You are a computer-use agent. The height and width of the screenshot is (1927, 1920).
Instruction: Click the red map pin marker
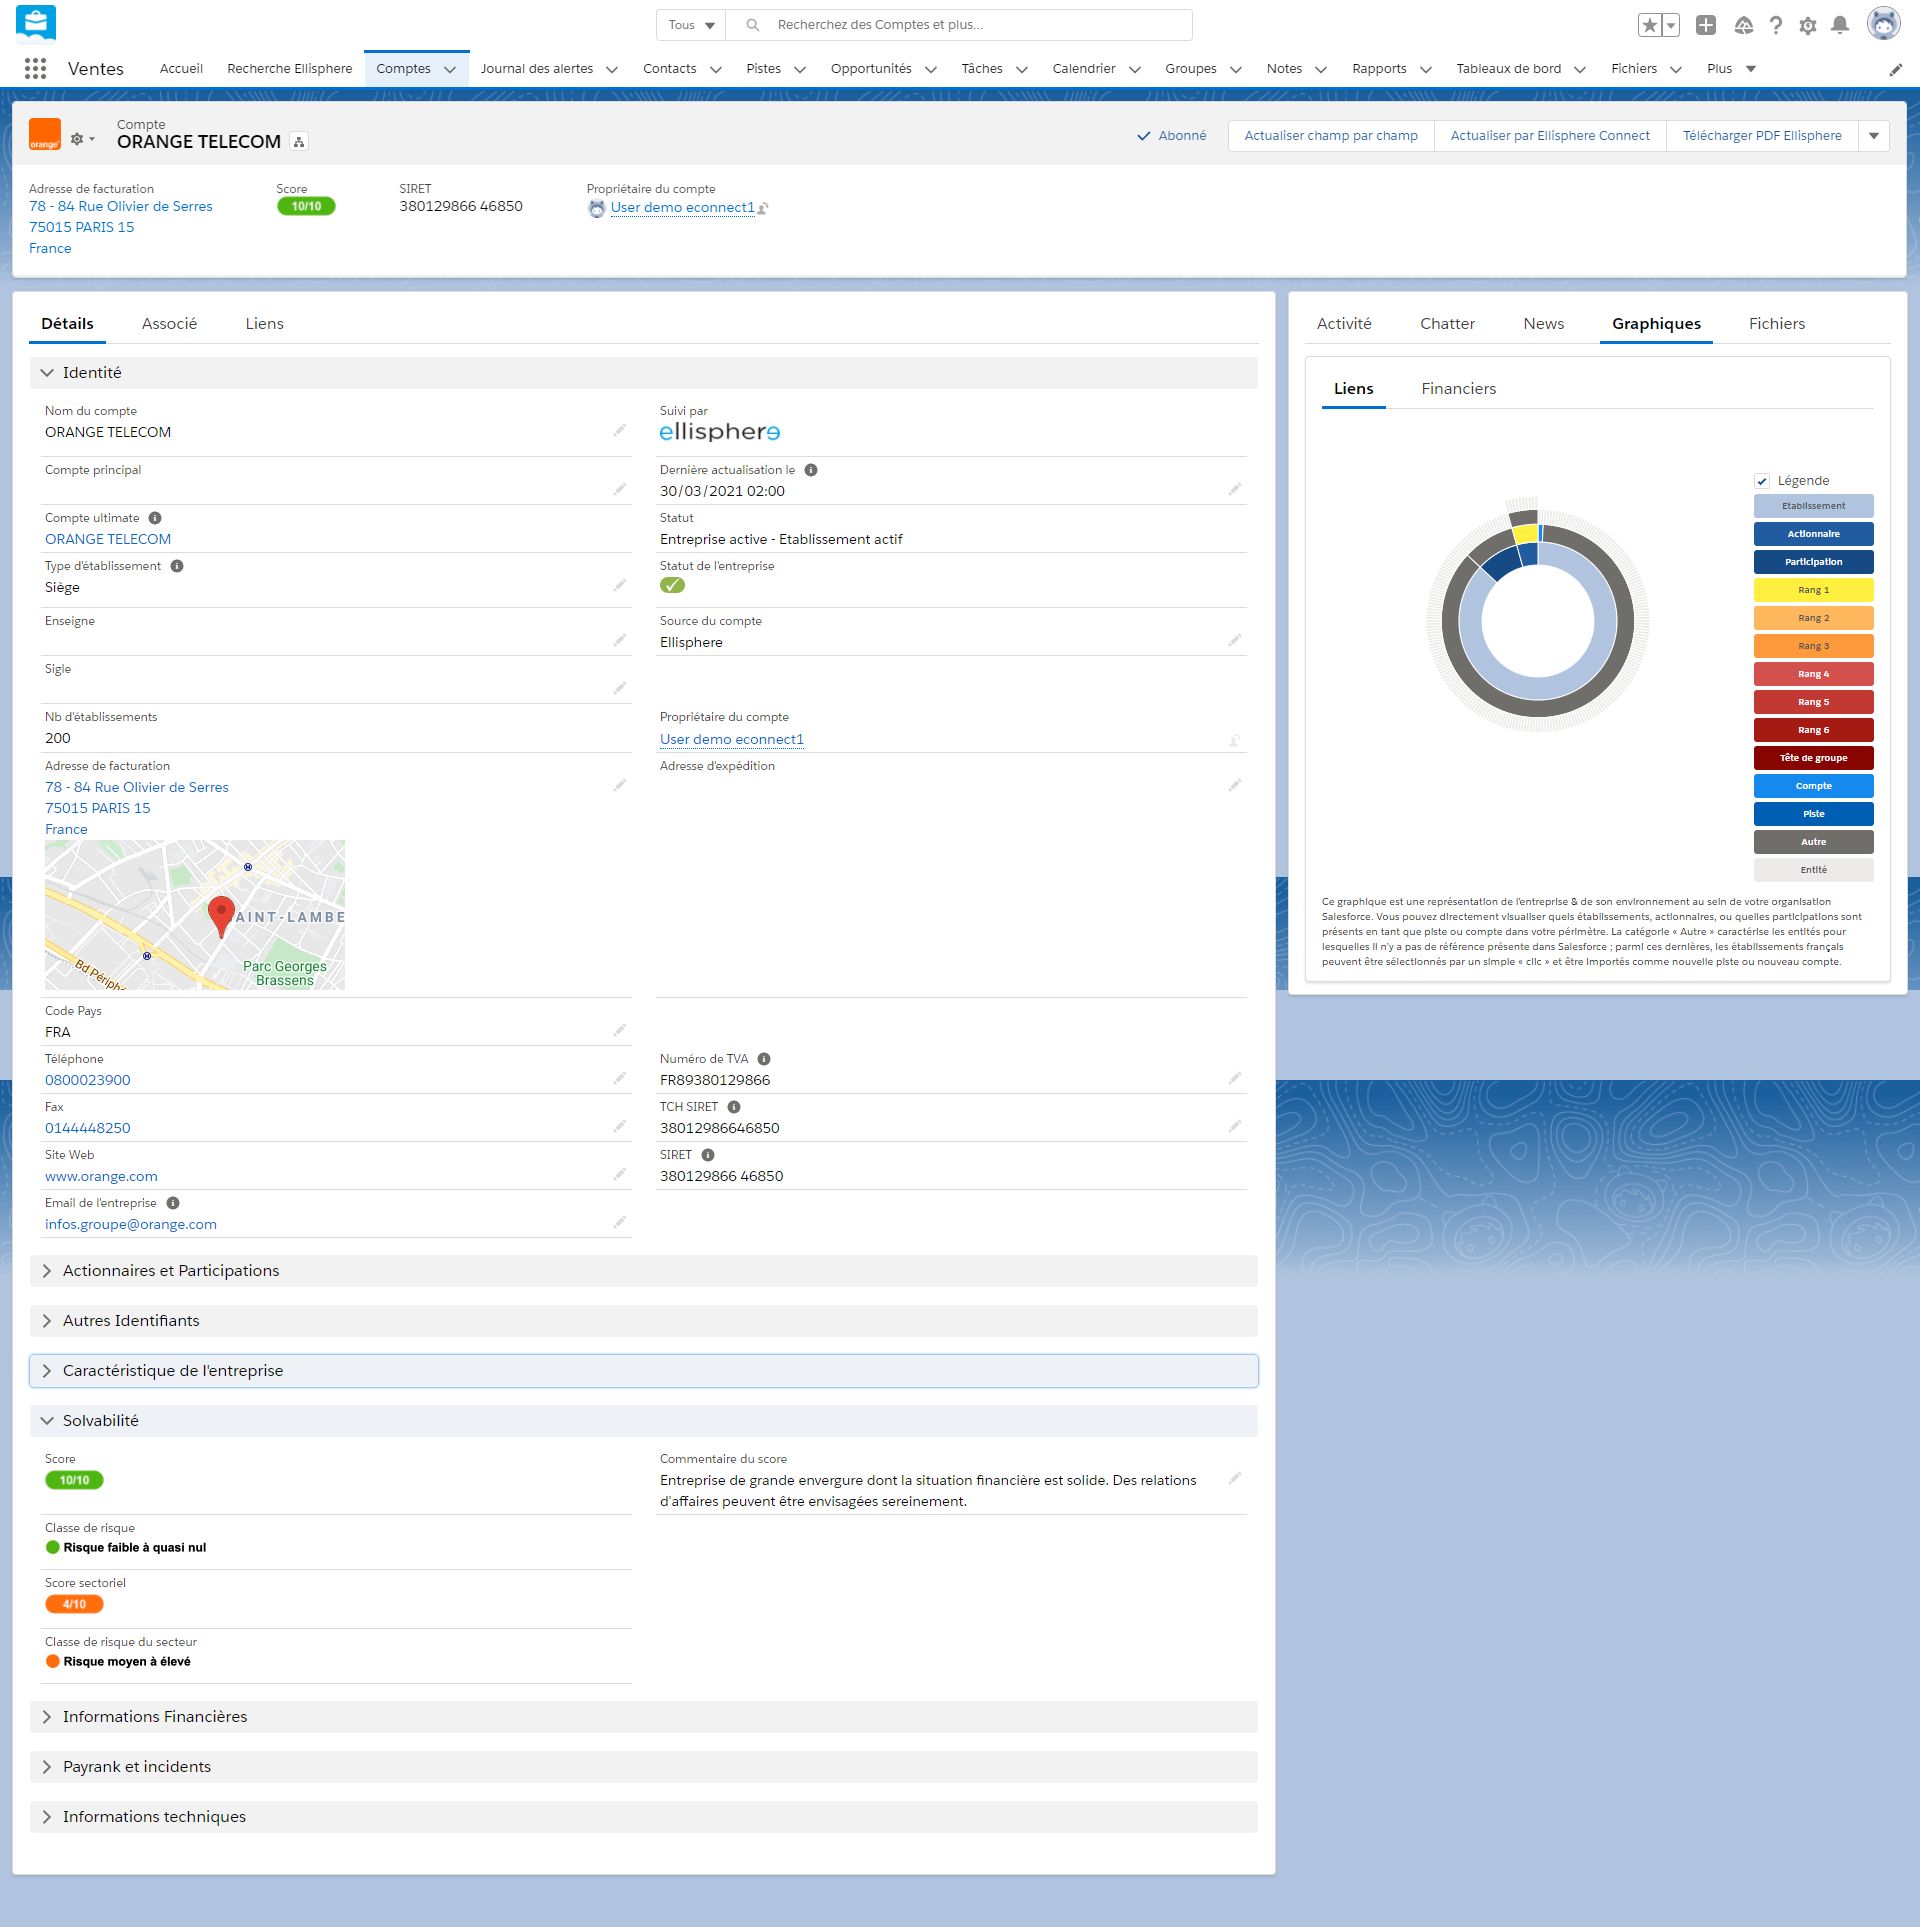221,916
